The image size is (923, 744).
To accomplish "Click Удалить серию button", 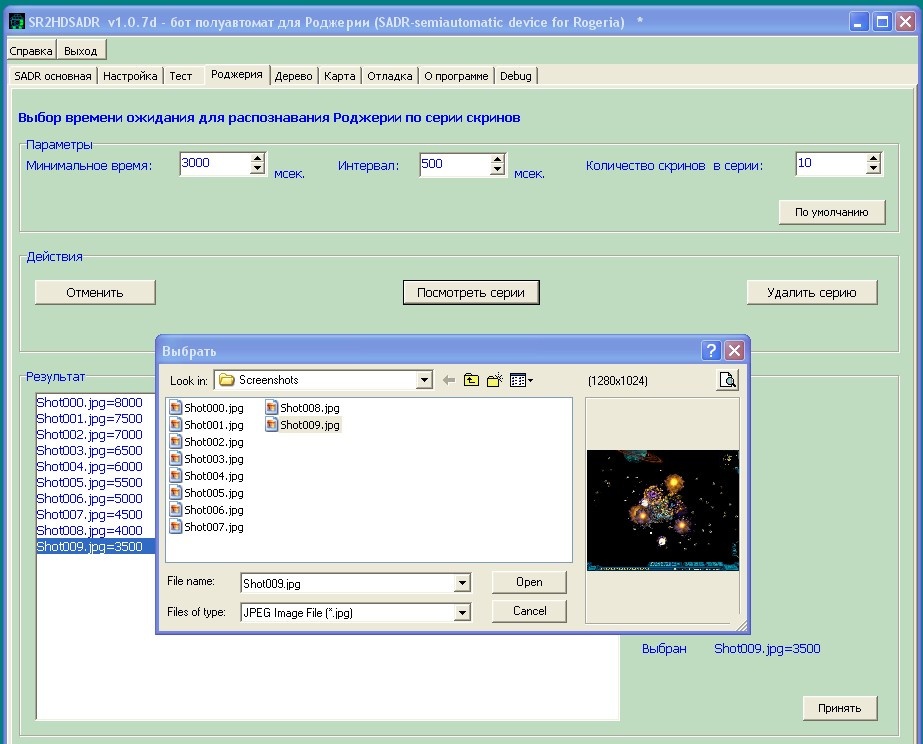I will point(812,293).
